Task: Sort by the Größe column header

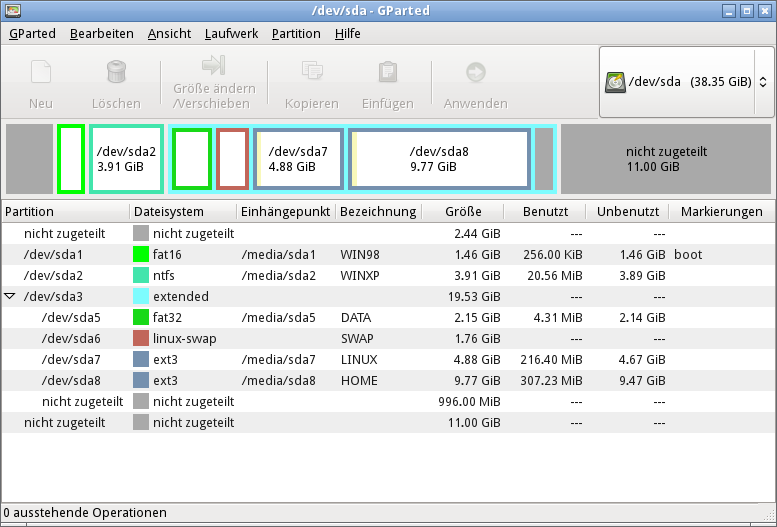Action: coord(463,212)
